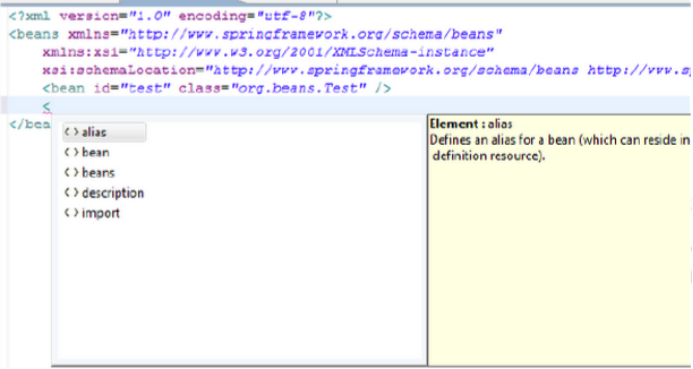This screenshot has width=693, height=369.
Task: Click the element icon beside bean
Action: 71,152
